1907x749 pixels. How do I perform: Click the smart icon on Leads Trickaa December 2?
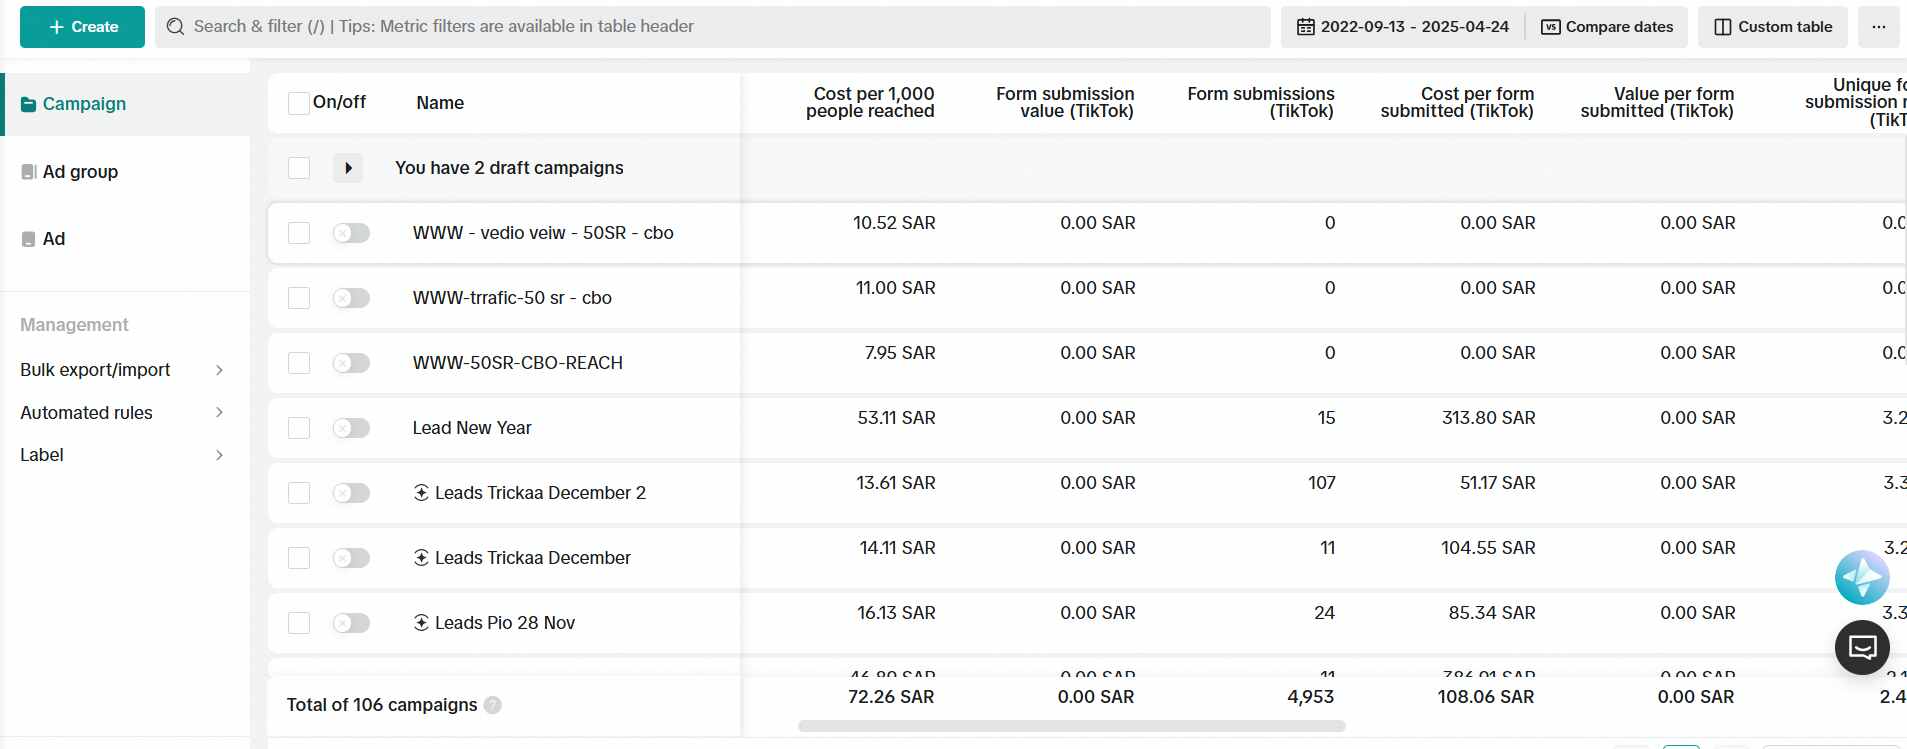pos(421,493)
